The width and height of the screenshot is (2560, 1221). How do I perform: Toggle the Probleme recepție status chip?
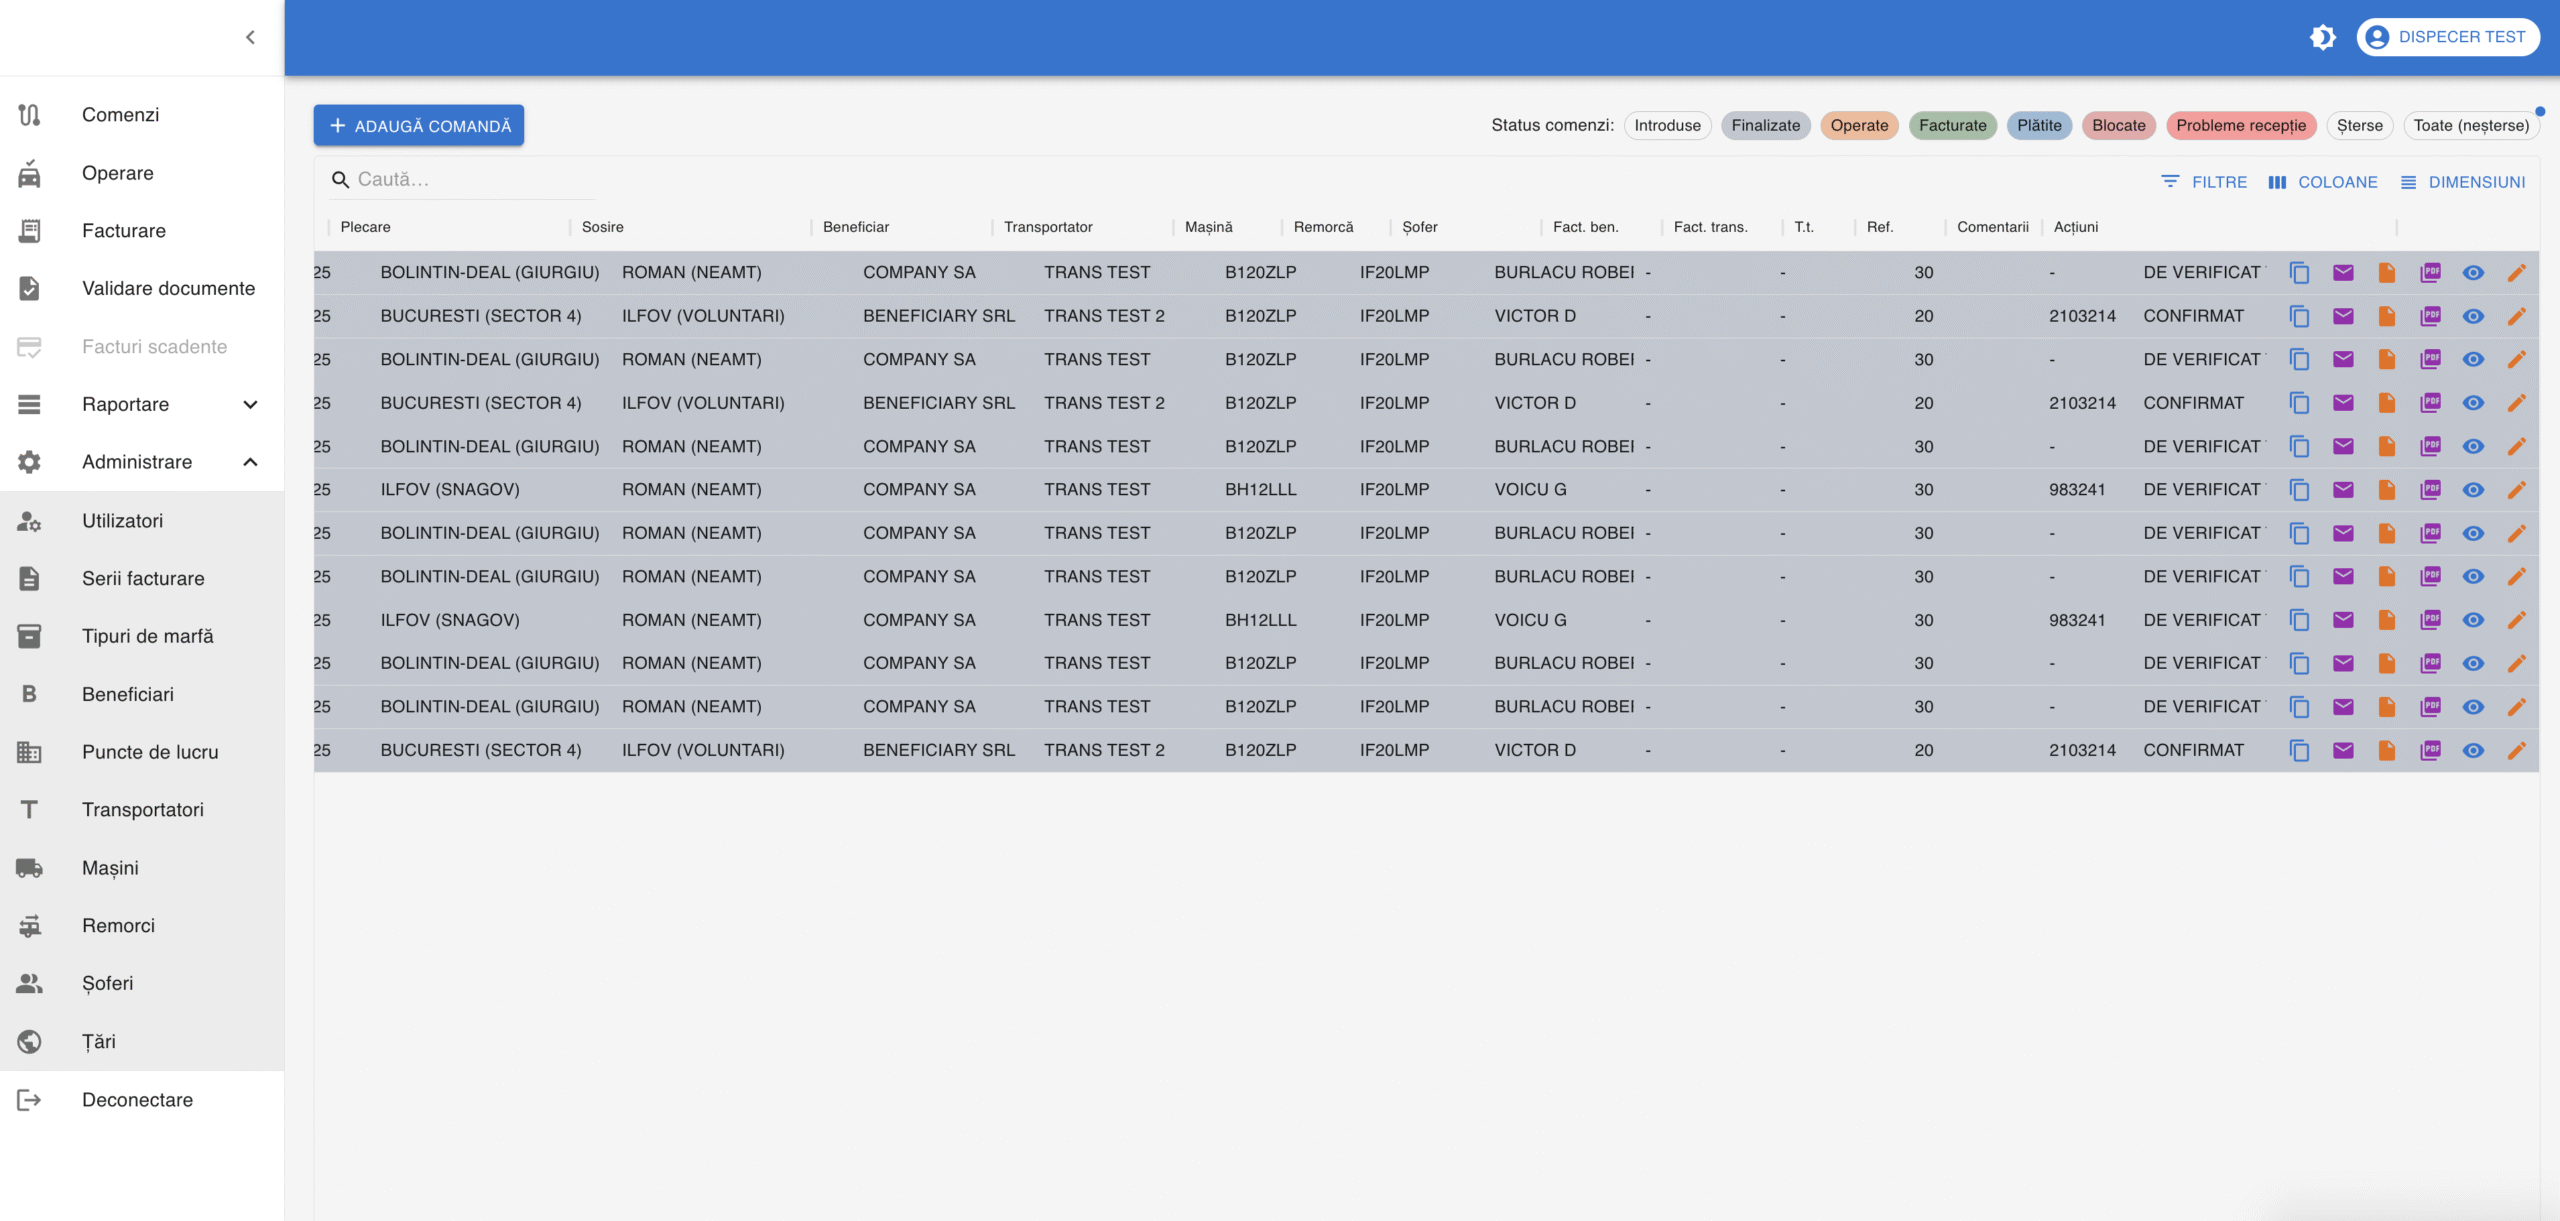pos(2240,125)
